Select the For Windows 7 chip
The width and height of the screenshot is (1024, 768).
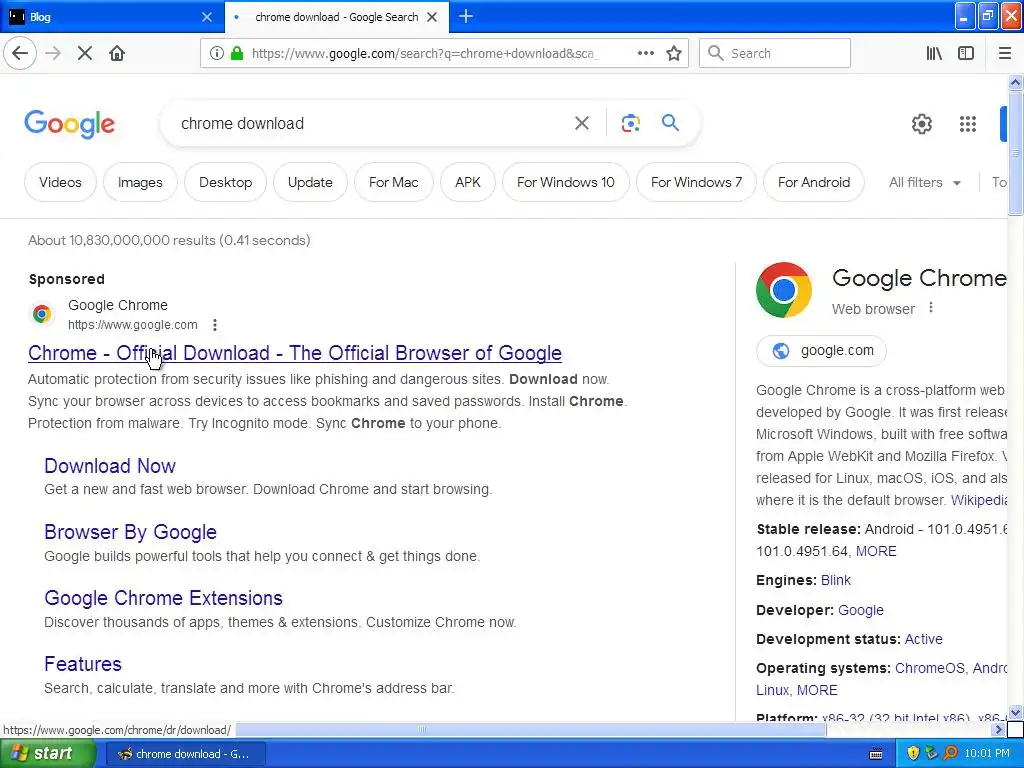[x=696, y=182]
